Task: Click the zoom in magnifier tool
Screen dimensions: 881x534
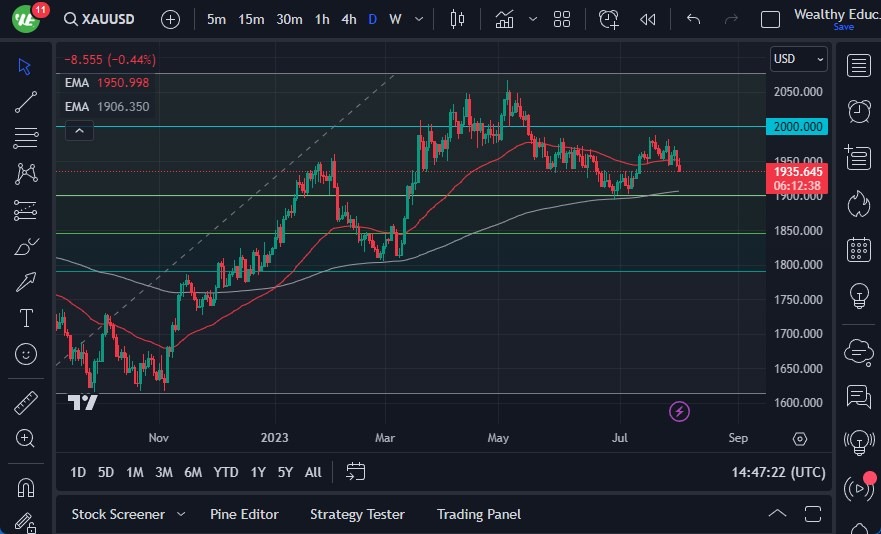Action: pos(26,438)
